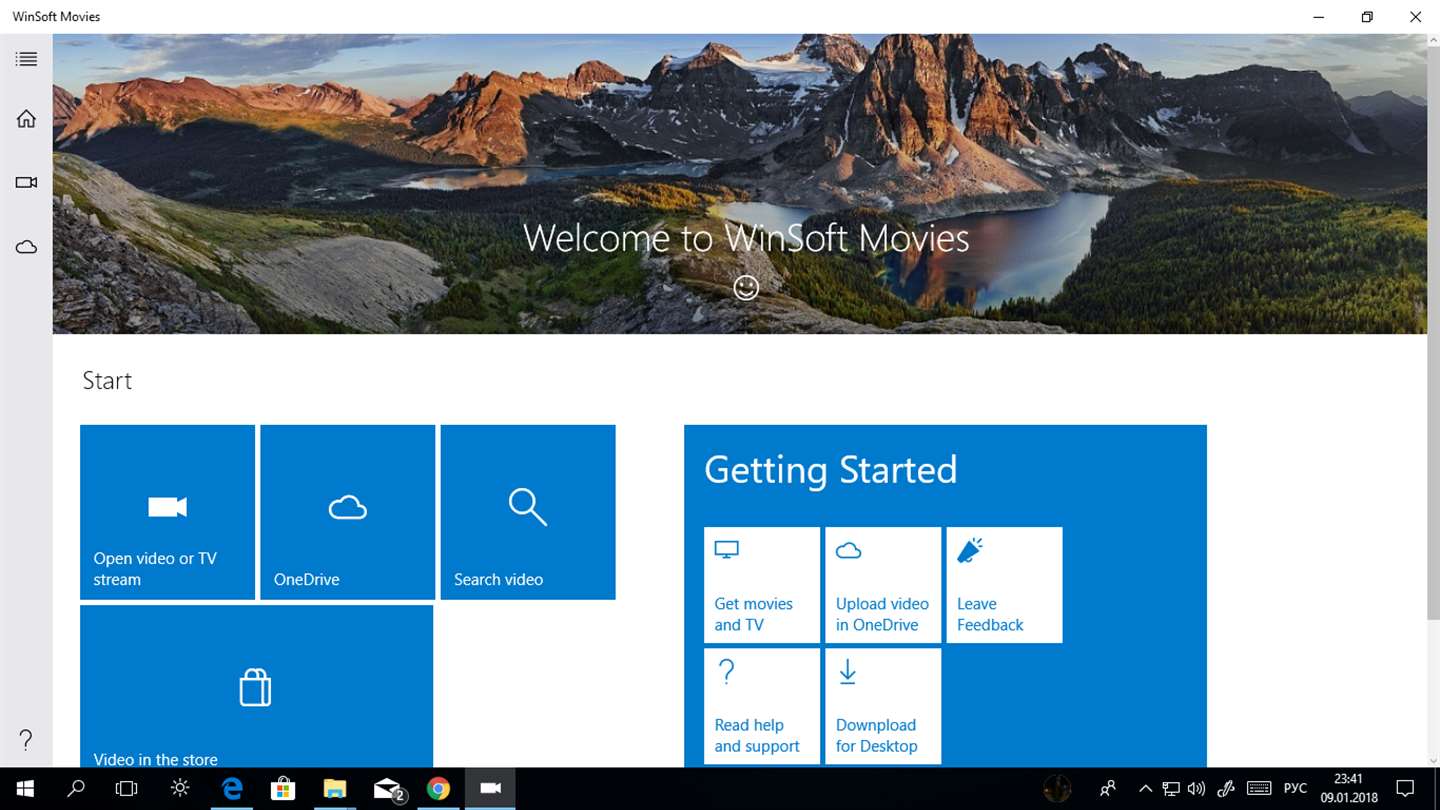Open the cloud section in sidebar

[26, 247]
